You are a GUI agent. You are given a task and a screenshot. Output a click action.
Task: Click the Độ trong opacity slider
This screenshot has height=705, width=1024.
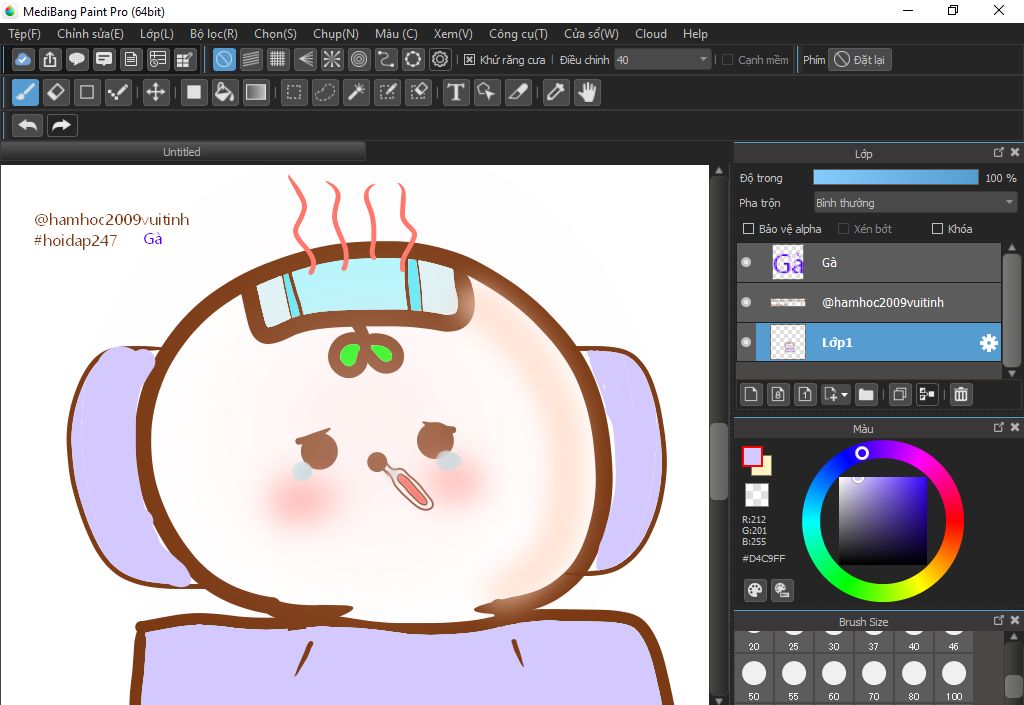[x=896, y=178]
